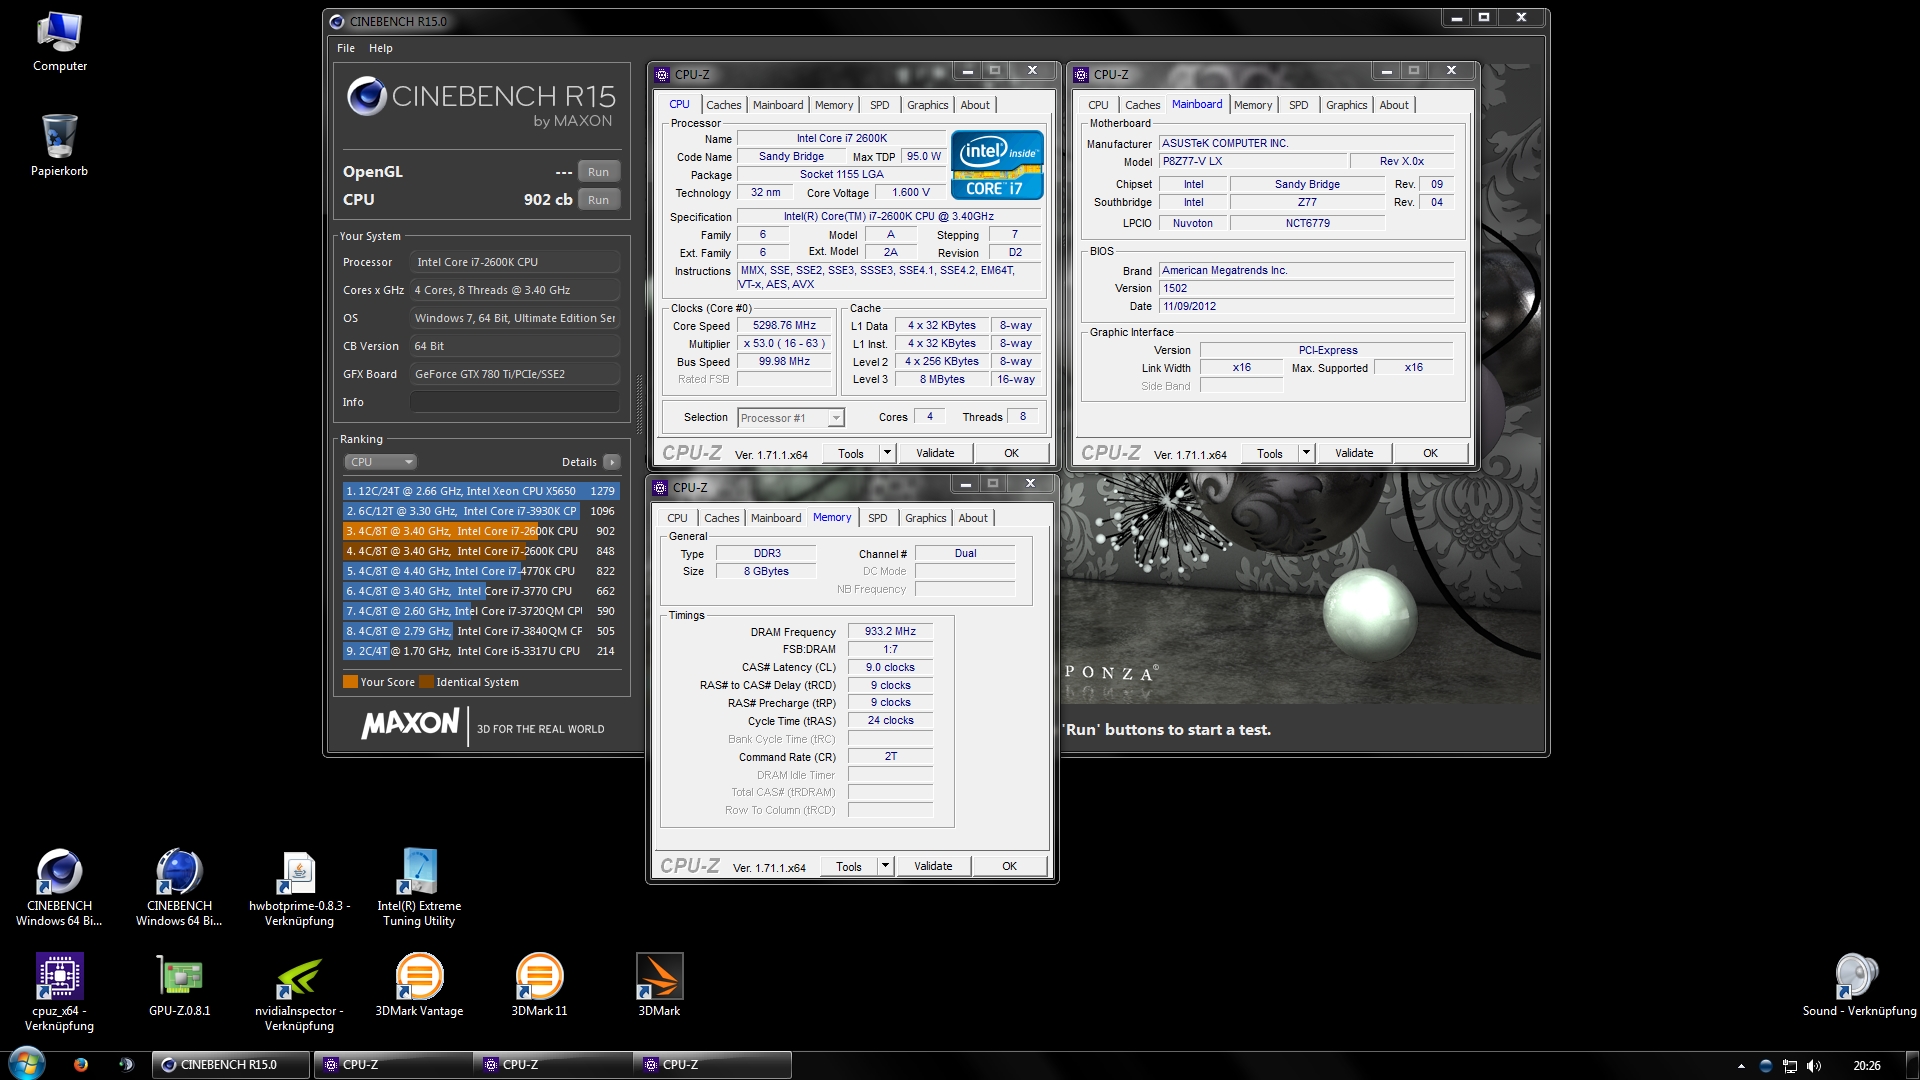Screen dimensions: 1920x1080
Task: Click the blue globe tray icon
Action: click(1766, 1066)
